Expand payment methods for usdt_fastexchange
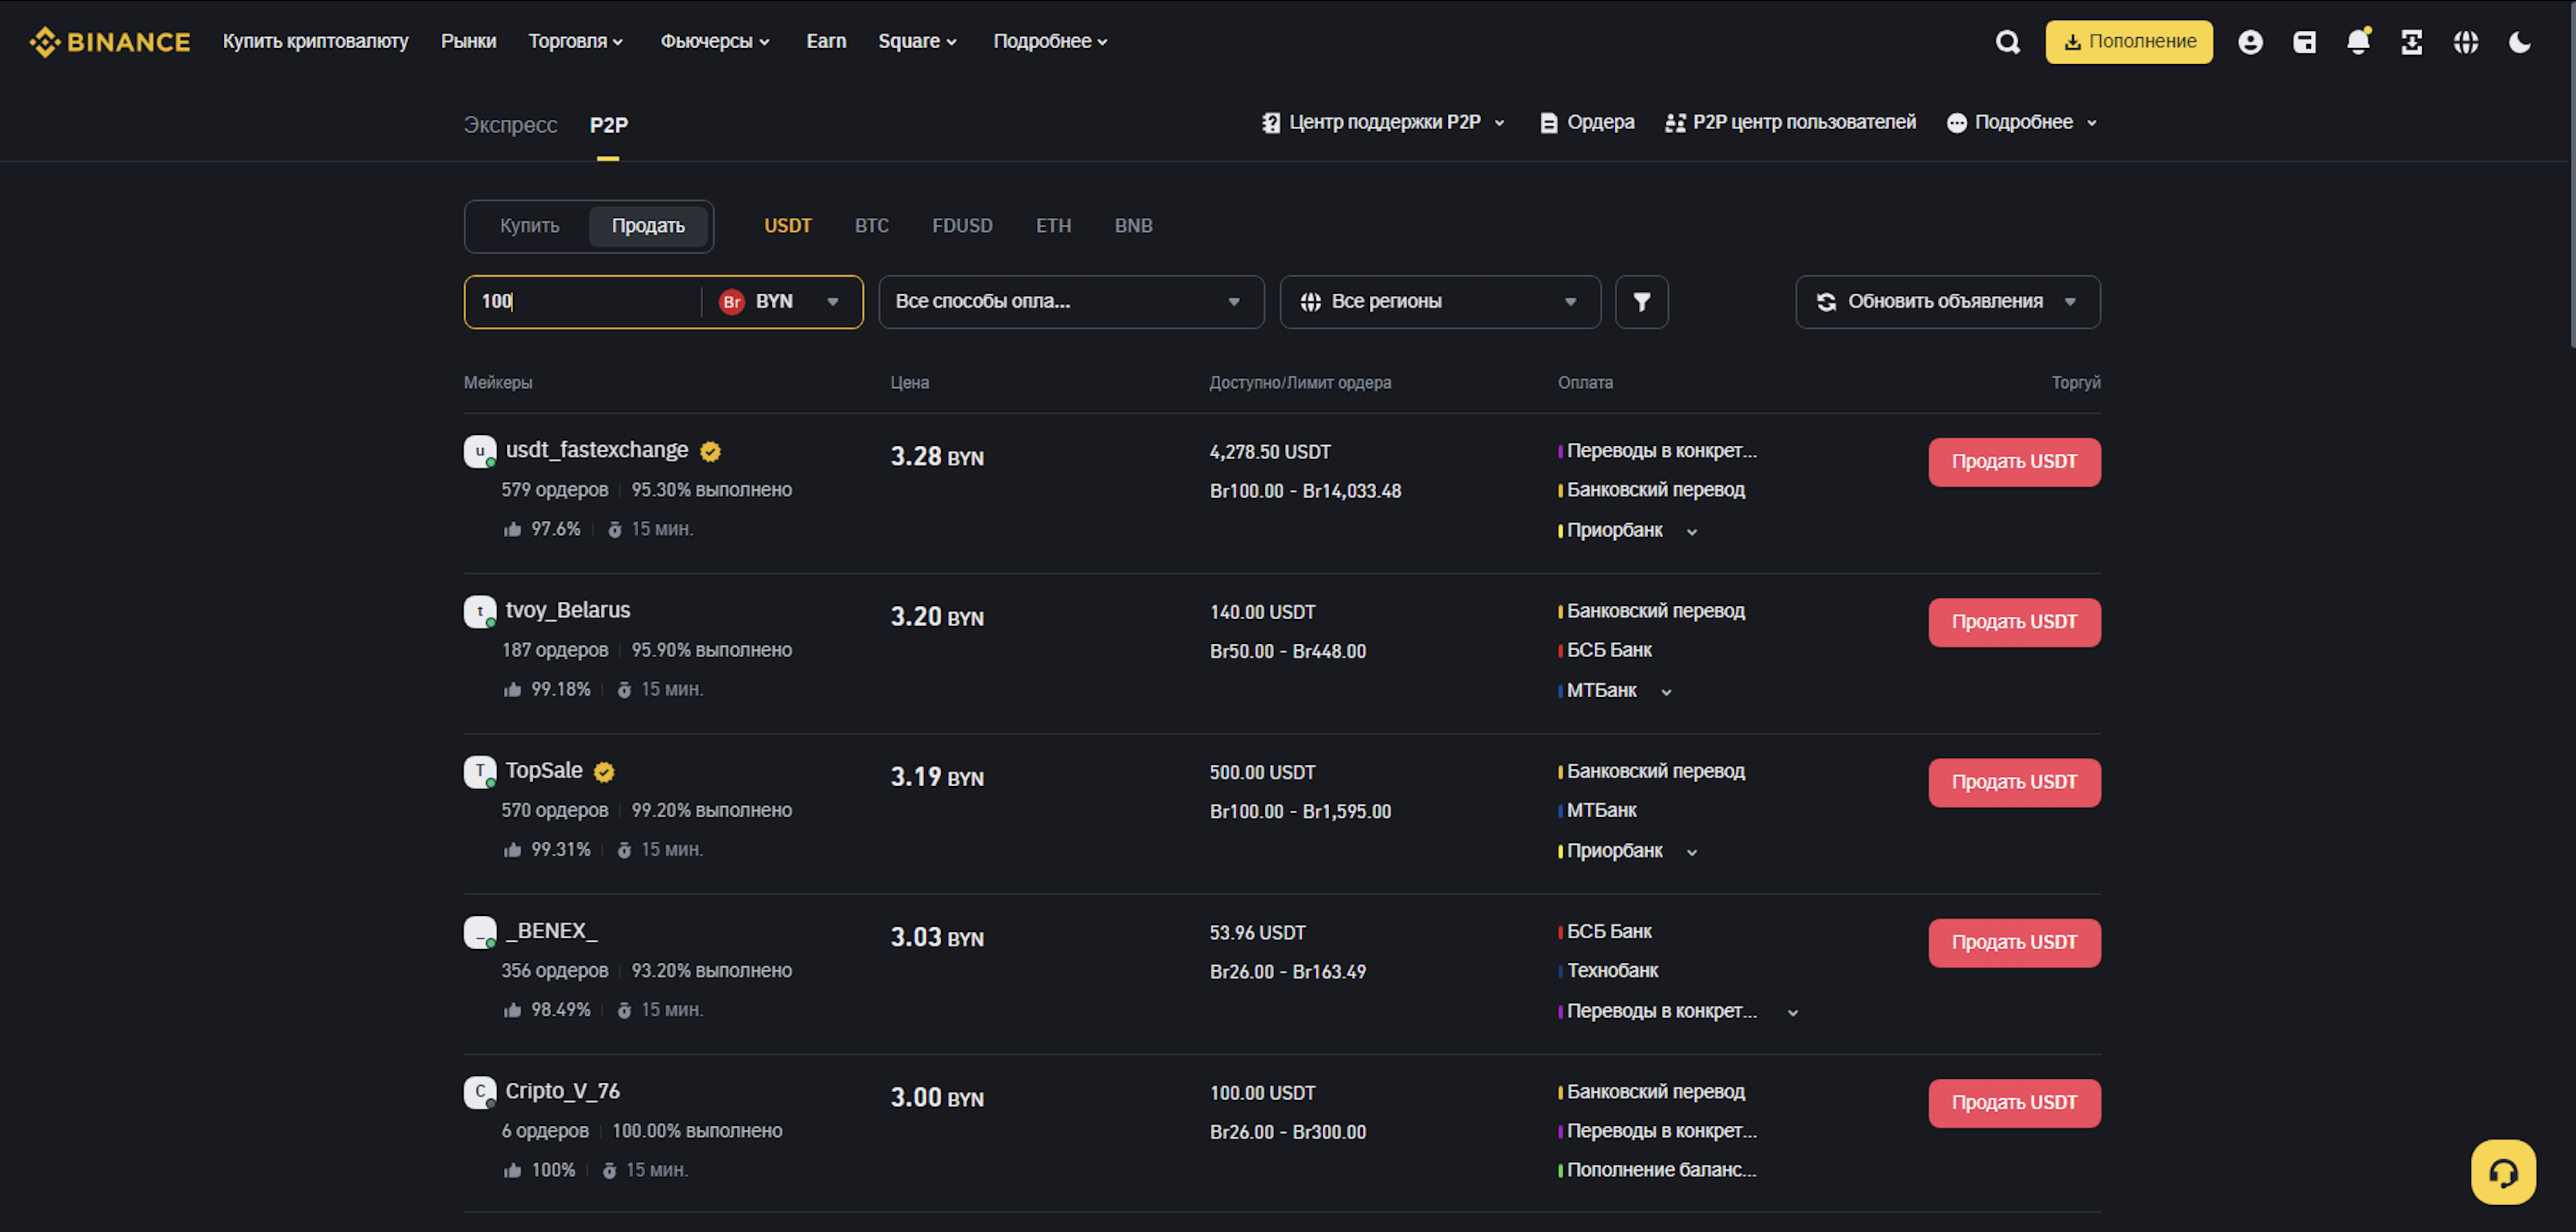This screenshot has width=2576, height=1232. point(1692,532)
